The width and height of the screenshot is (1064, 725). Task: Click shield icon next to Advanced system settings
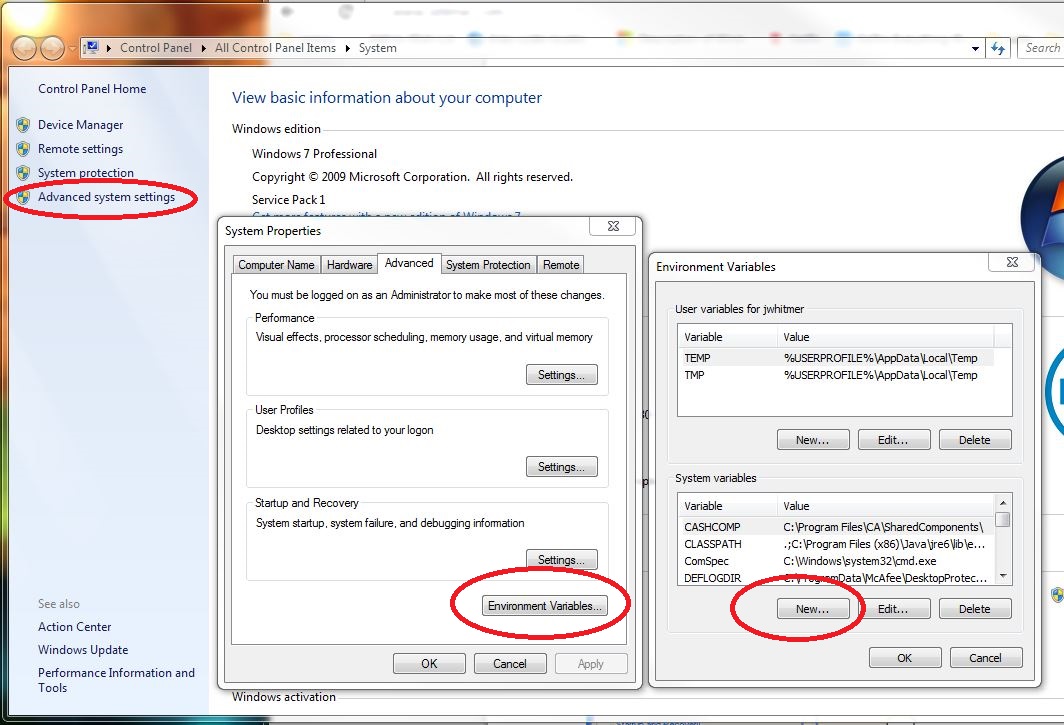click(23, 197)
